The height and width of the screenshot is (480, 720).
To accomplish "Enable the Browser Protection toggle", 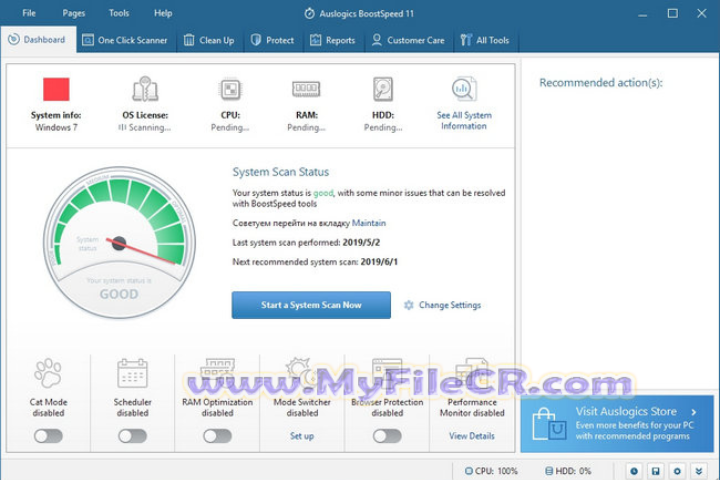I will click(x=387, y=436).
